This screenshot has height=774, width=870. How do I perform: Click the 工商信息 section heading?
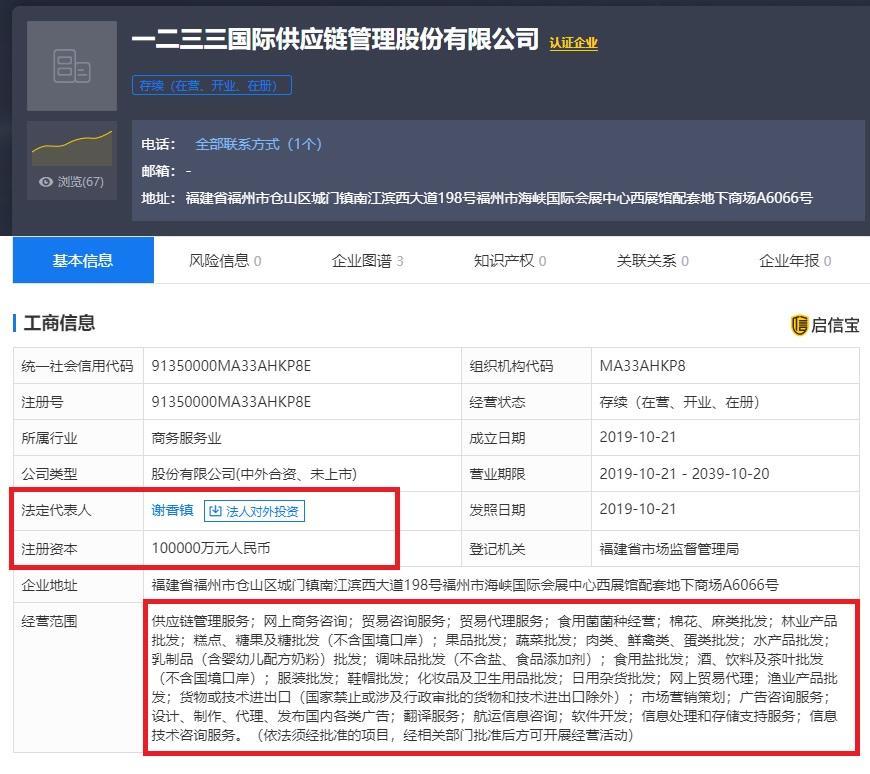pos(59,323)
